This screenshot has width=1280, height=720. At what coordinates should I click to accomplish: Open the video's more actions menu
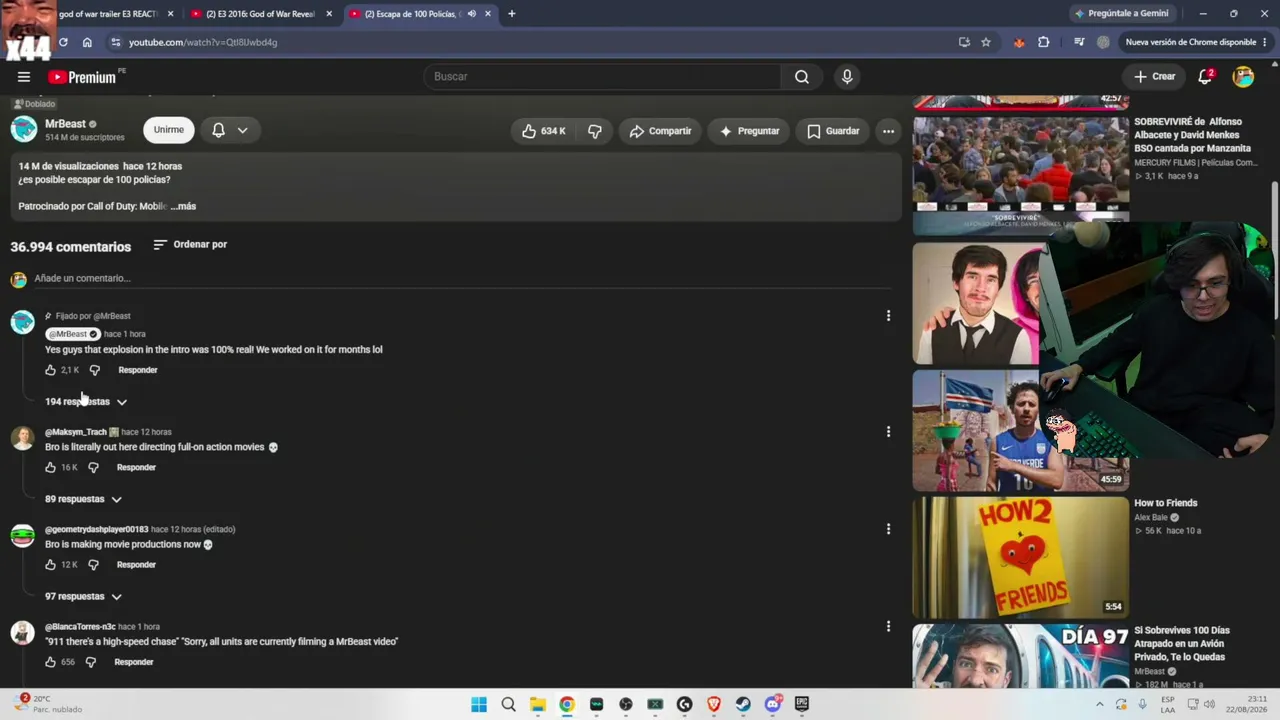(x=888, y=131)
